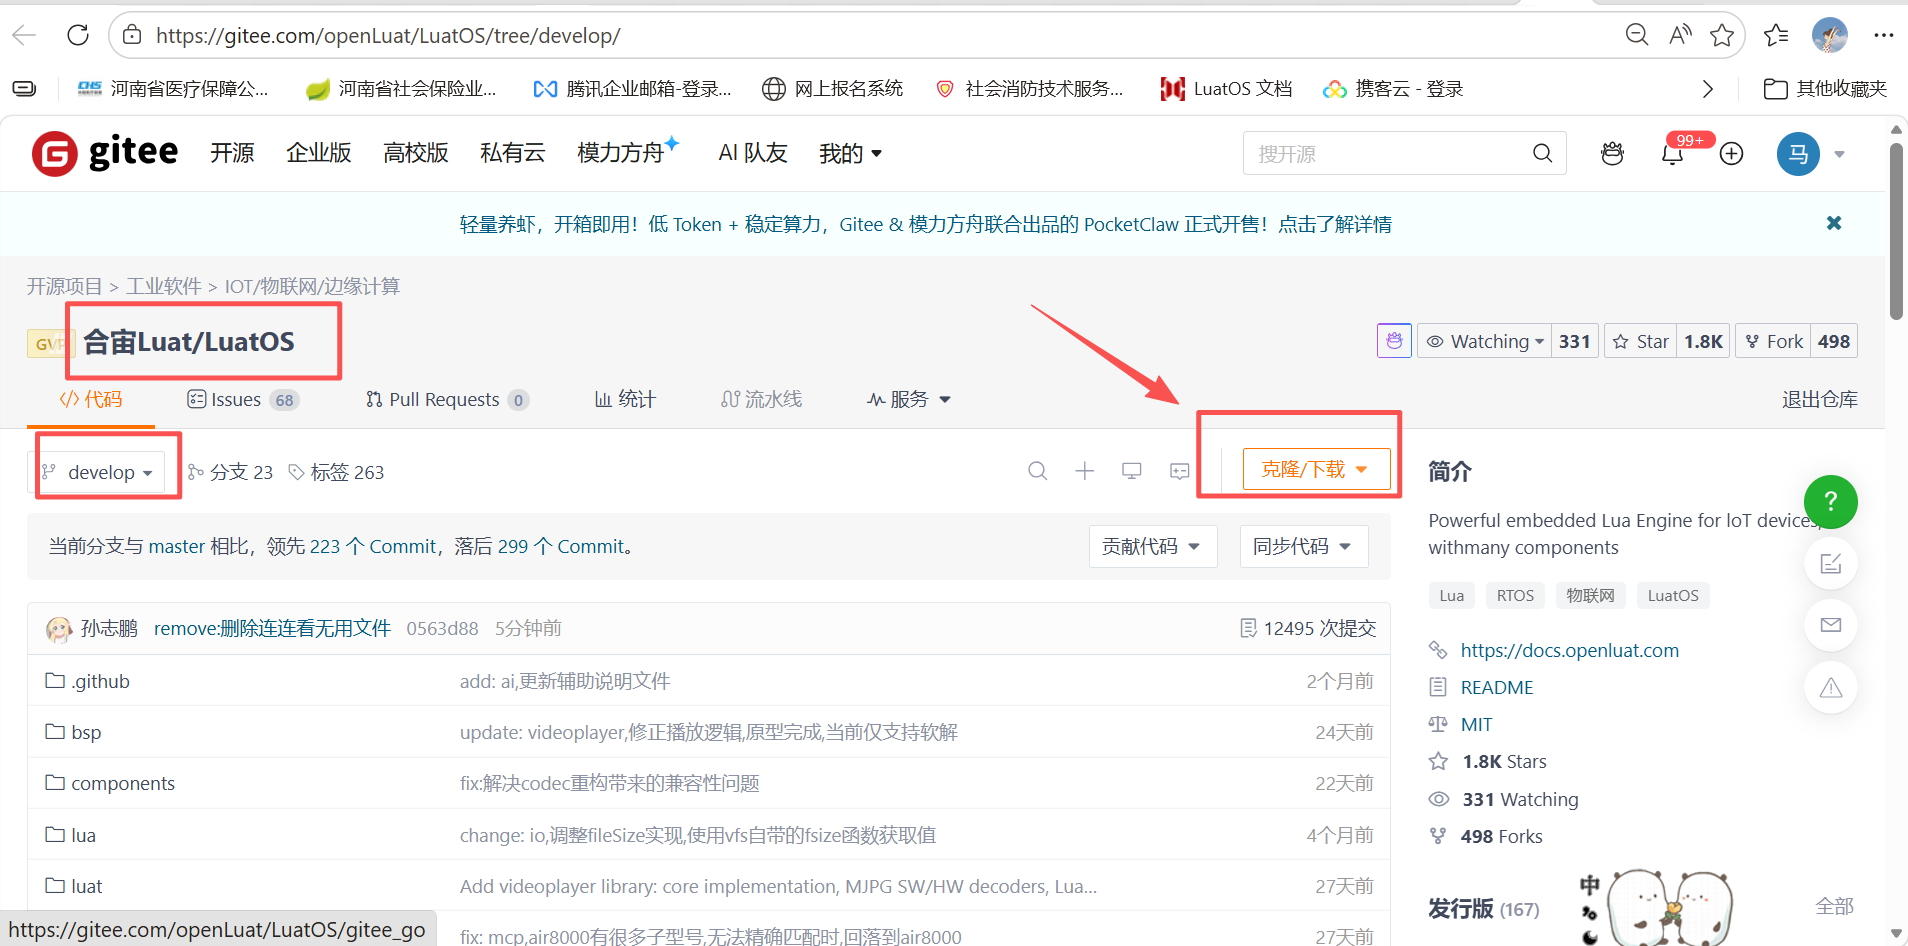Open the https://docs.openluat.com link
Viewport: 1908px width, 946px height.
(x=1569, y=650)
